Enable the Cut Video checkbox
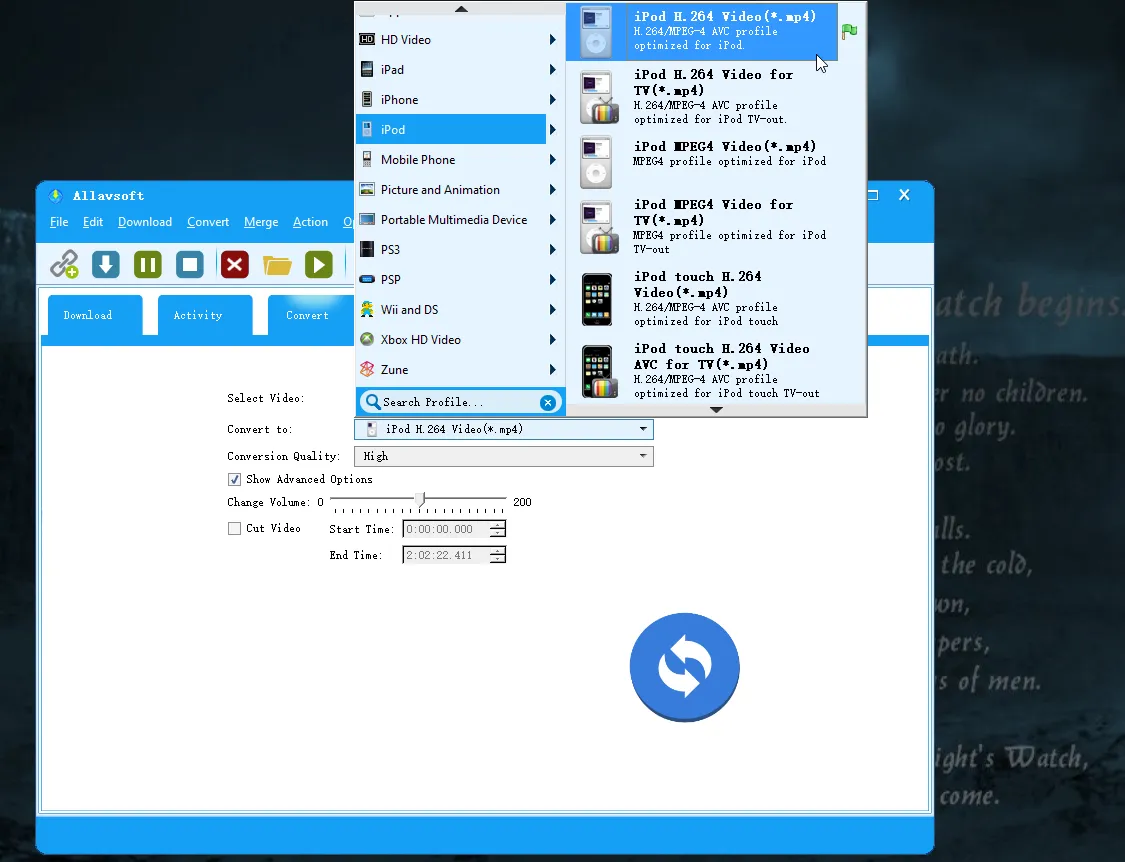The image size is (1125, 862). [234, 528]
